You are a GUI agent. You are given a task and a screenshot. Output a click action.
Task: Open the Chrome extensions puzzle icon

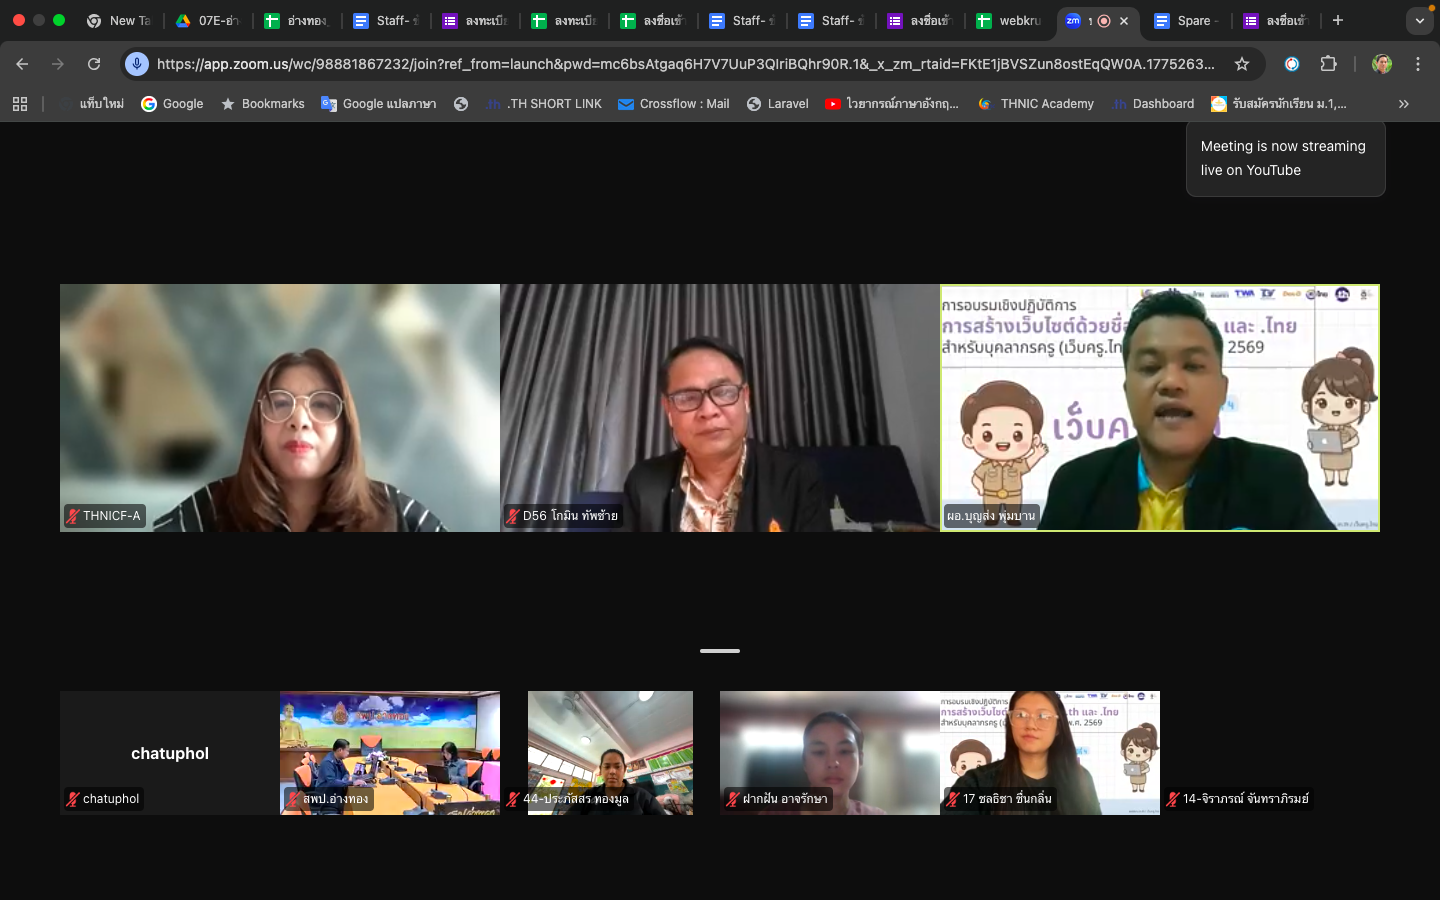point(1328,64)
